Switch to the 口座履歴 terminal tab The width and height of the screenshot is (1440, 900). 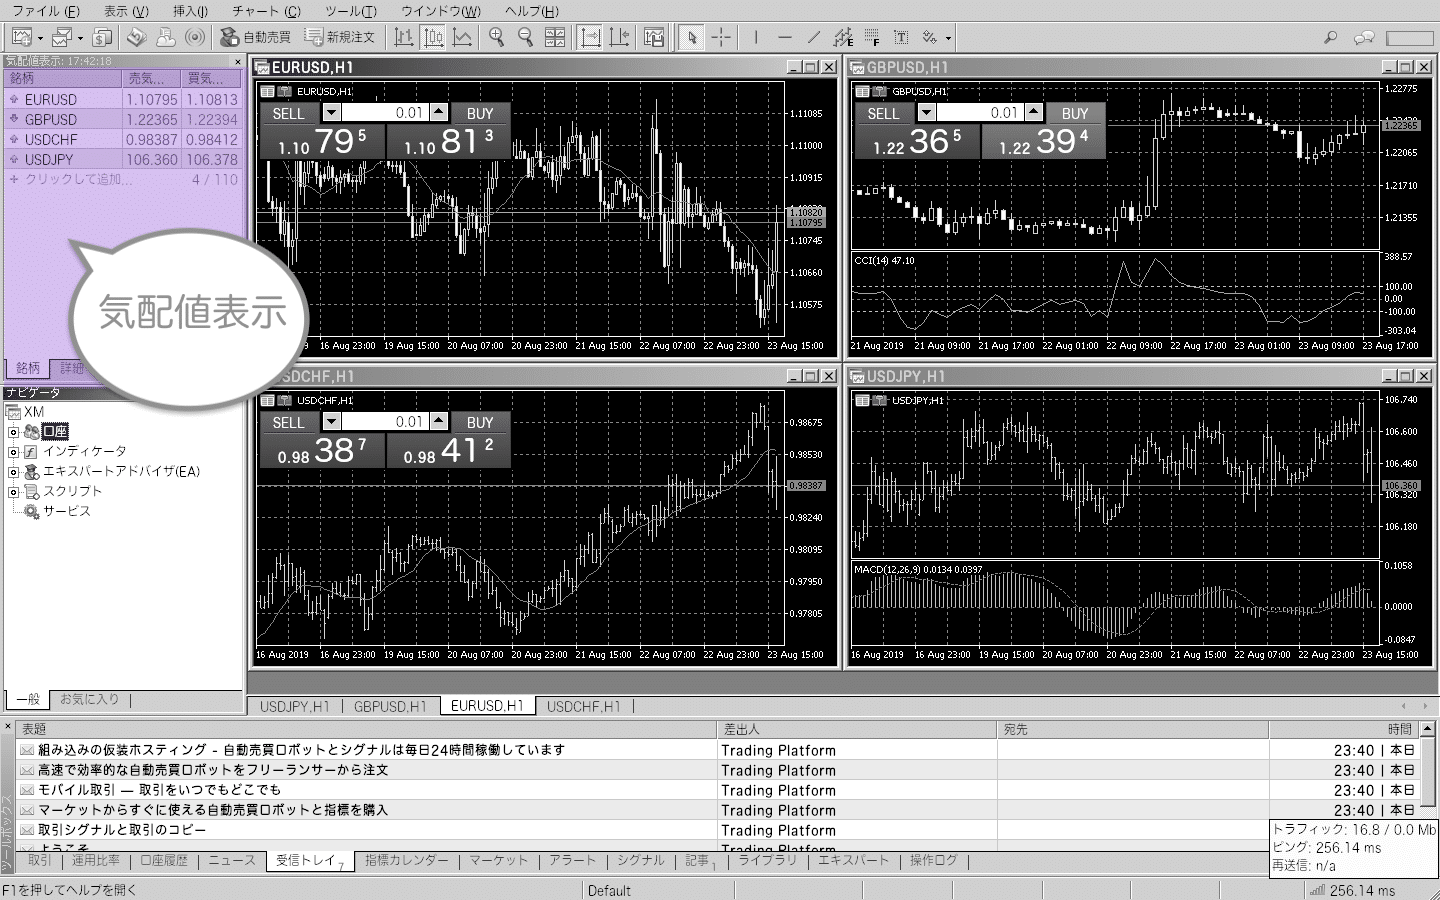pos(164,861)
